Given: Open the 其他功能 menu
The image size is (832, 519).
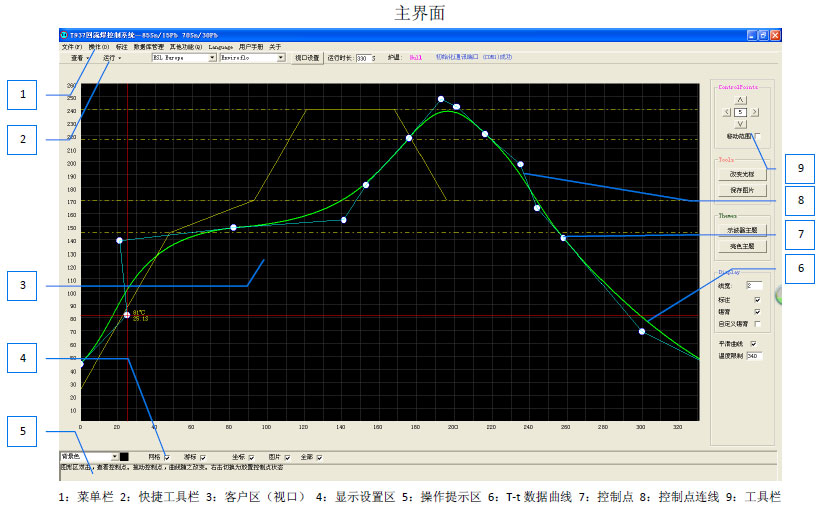Looking at the screenshot, I should click(186, 47).
